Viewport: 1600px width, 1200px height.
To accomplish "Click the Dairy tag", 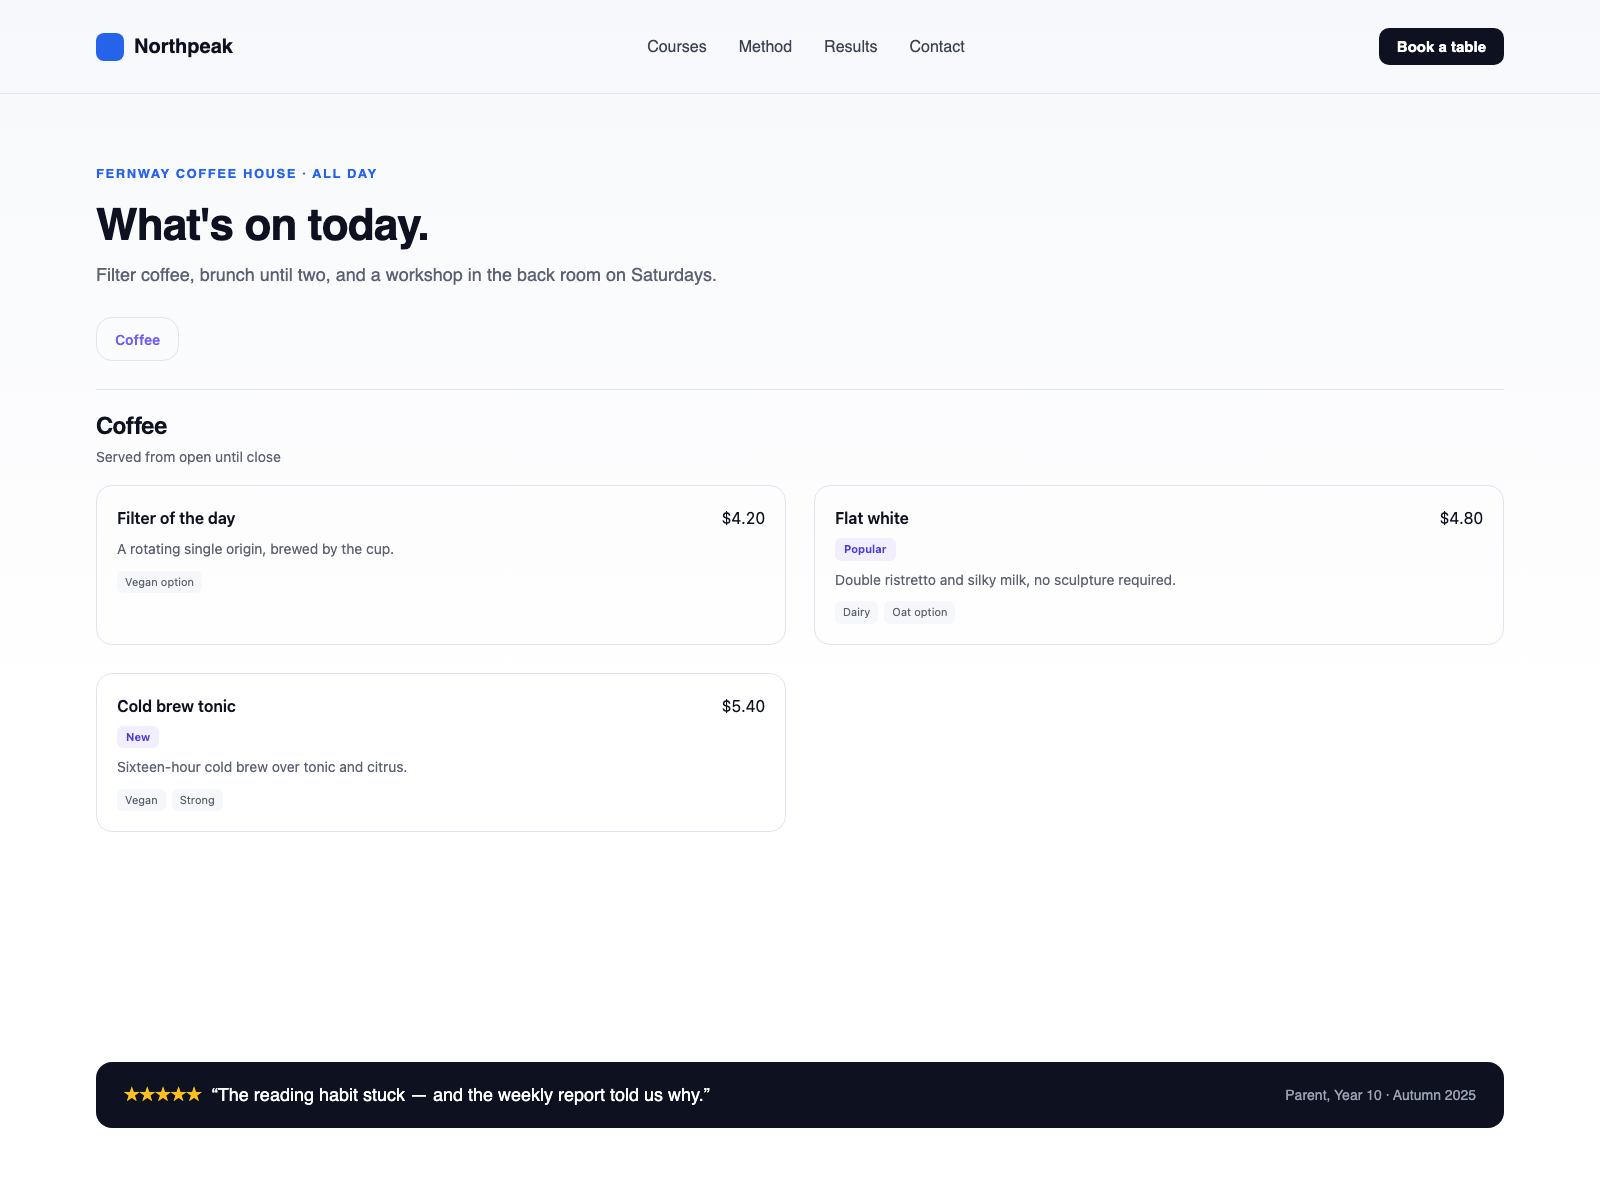I will 856,612.
